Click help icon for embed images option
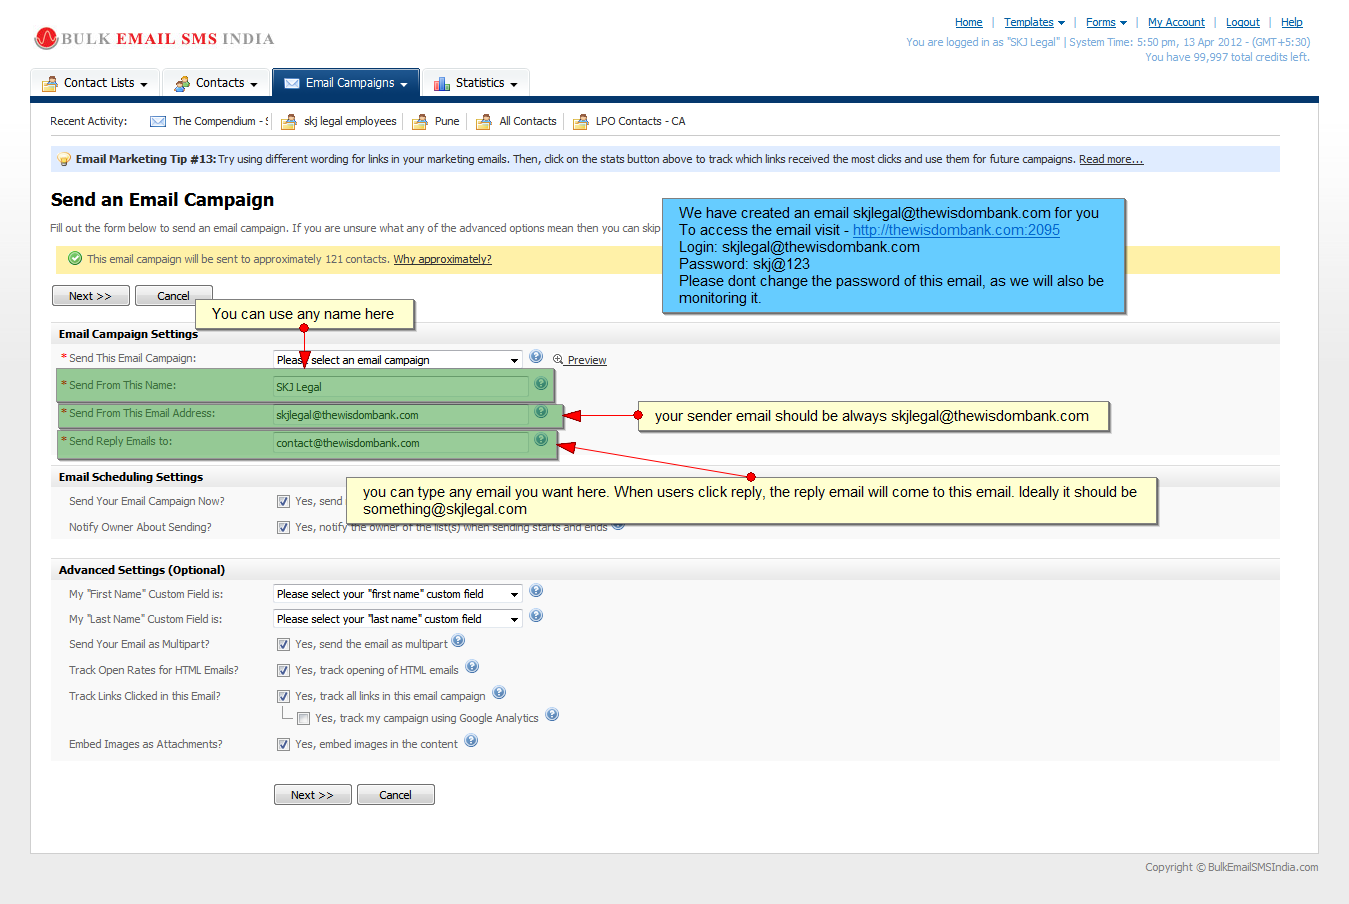The width and height of the screenshot is (1349, 904). pyautogui.click(x=471, y=741)
